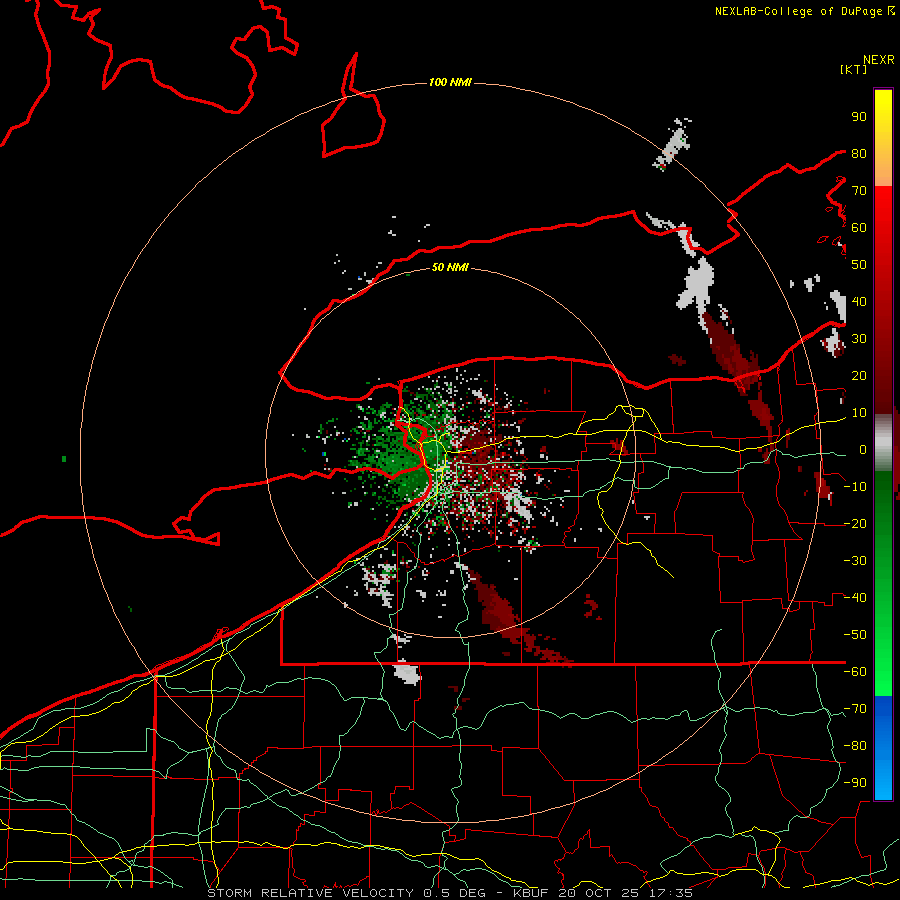Select the 30 scale label
Viewport: 900px width, 900px height.
(859, 339)
